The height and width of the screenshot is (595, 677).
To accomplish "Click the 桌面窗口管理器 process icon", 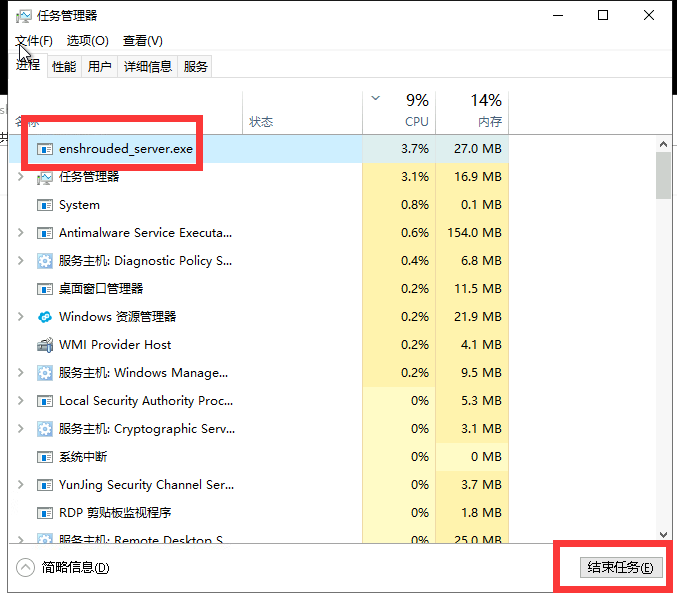I will pos(45,289).
